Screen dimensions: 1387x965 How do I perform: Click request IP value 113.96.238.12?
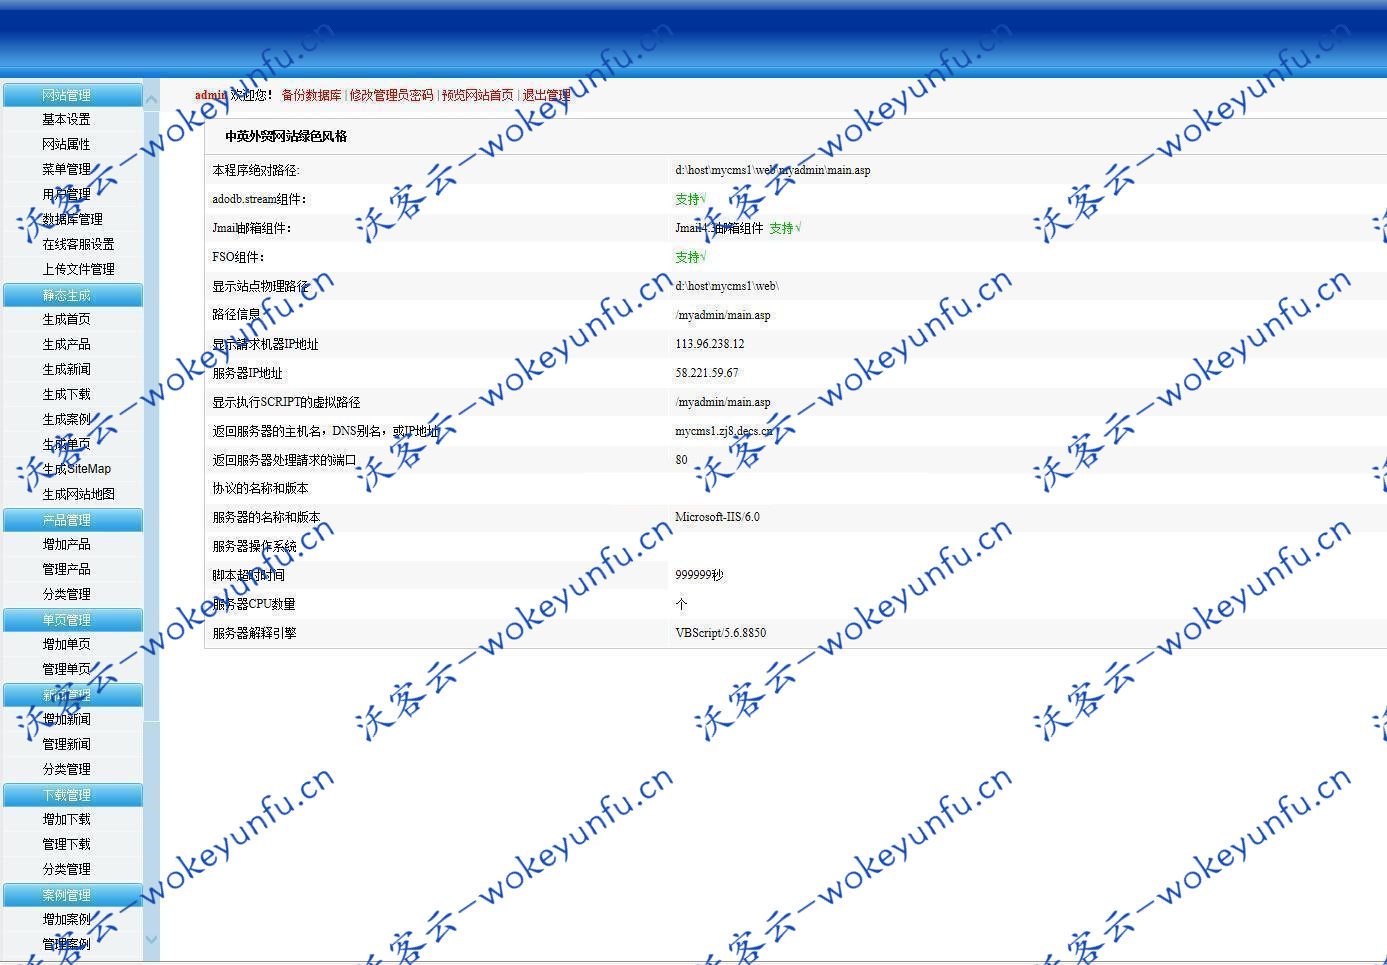pyautogui.click(x=710, y=344)
